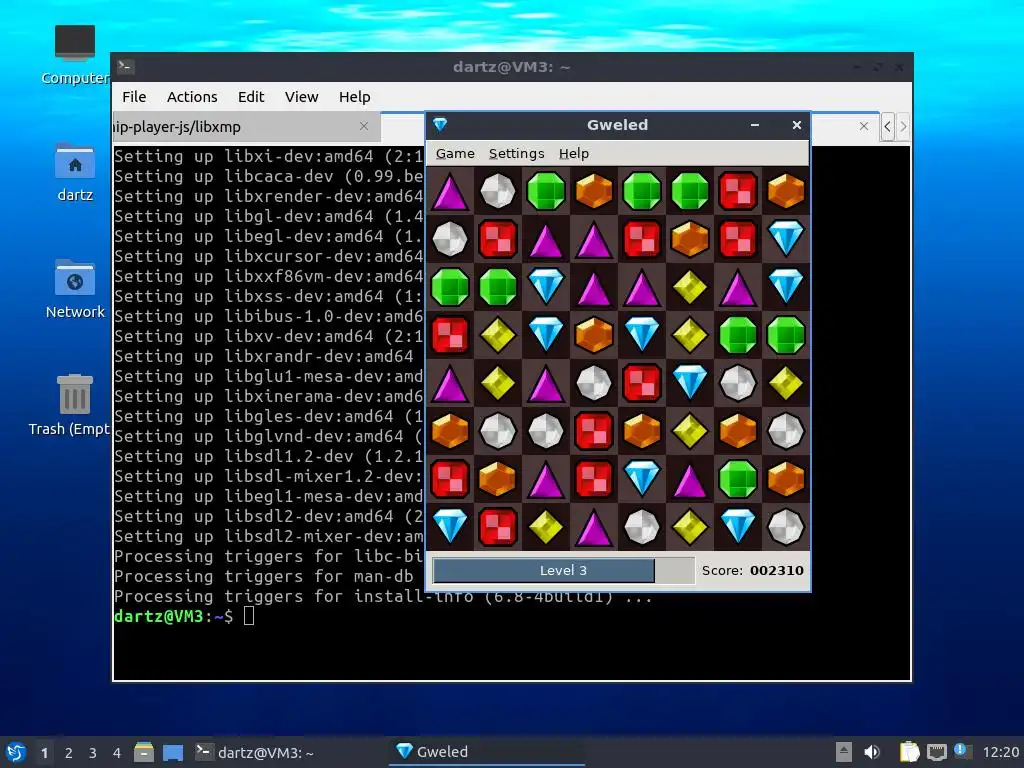
Task: Open the application start menu in the taskbar
Action: point(16,752)
